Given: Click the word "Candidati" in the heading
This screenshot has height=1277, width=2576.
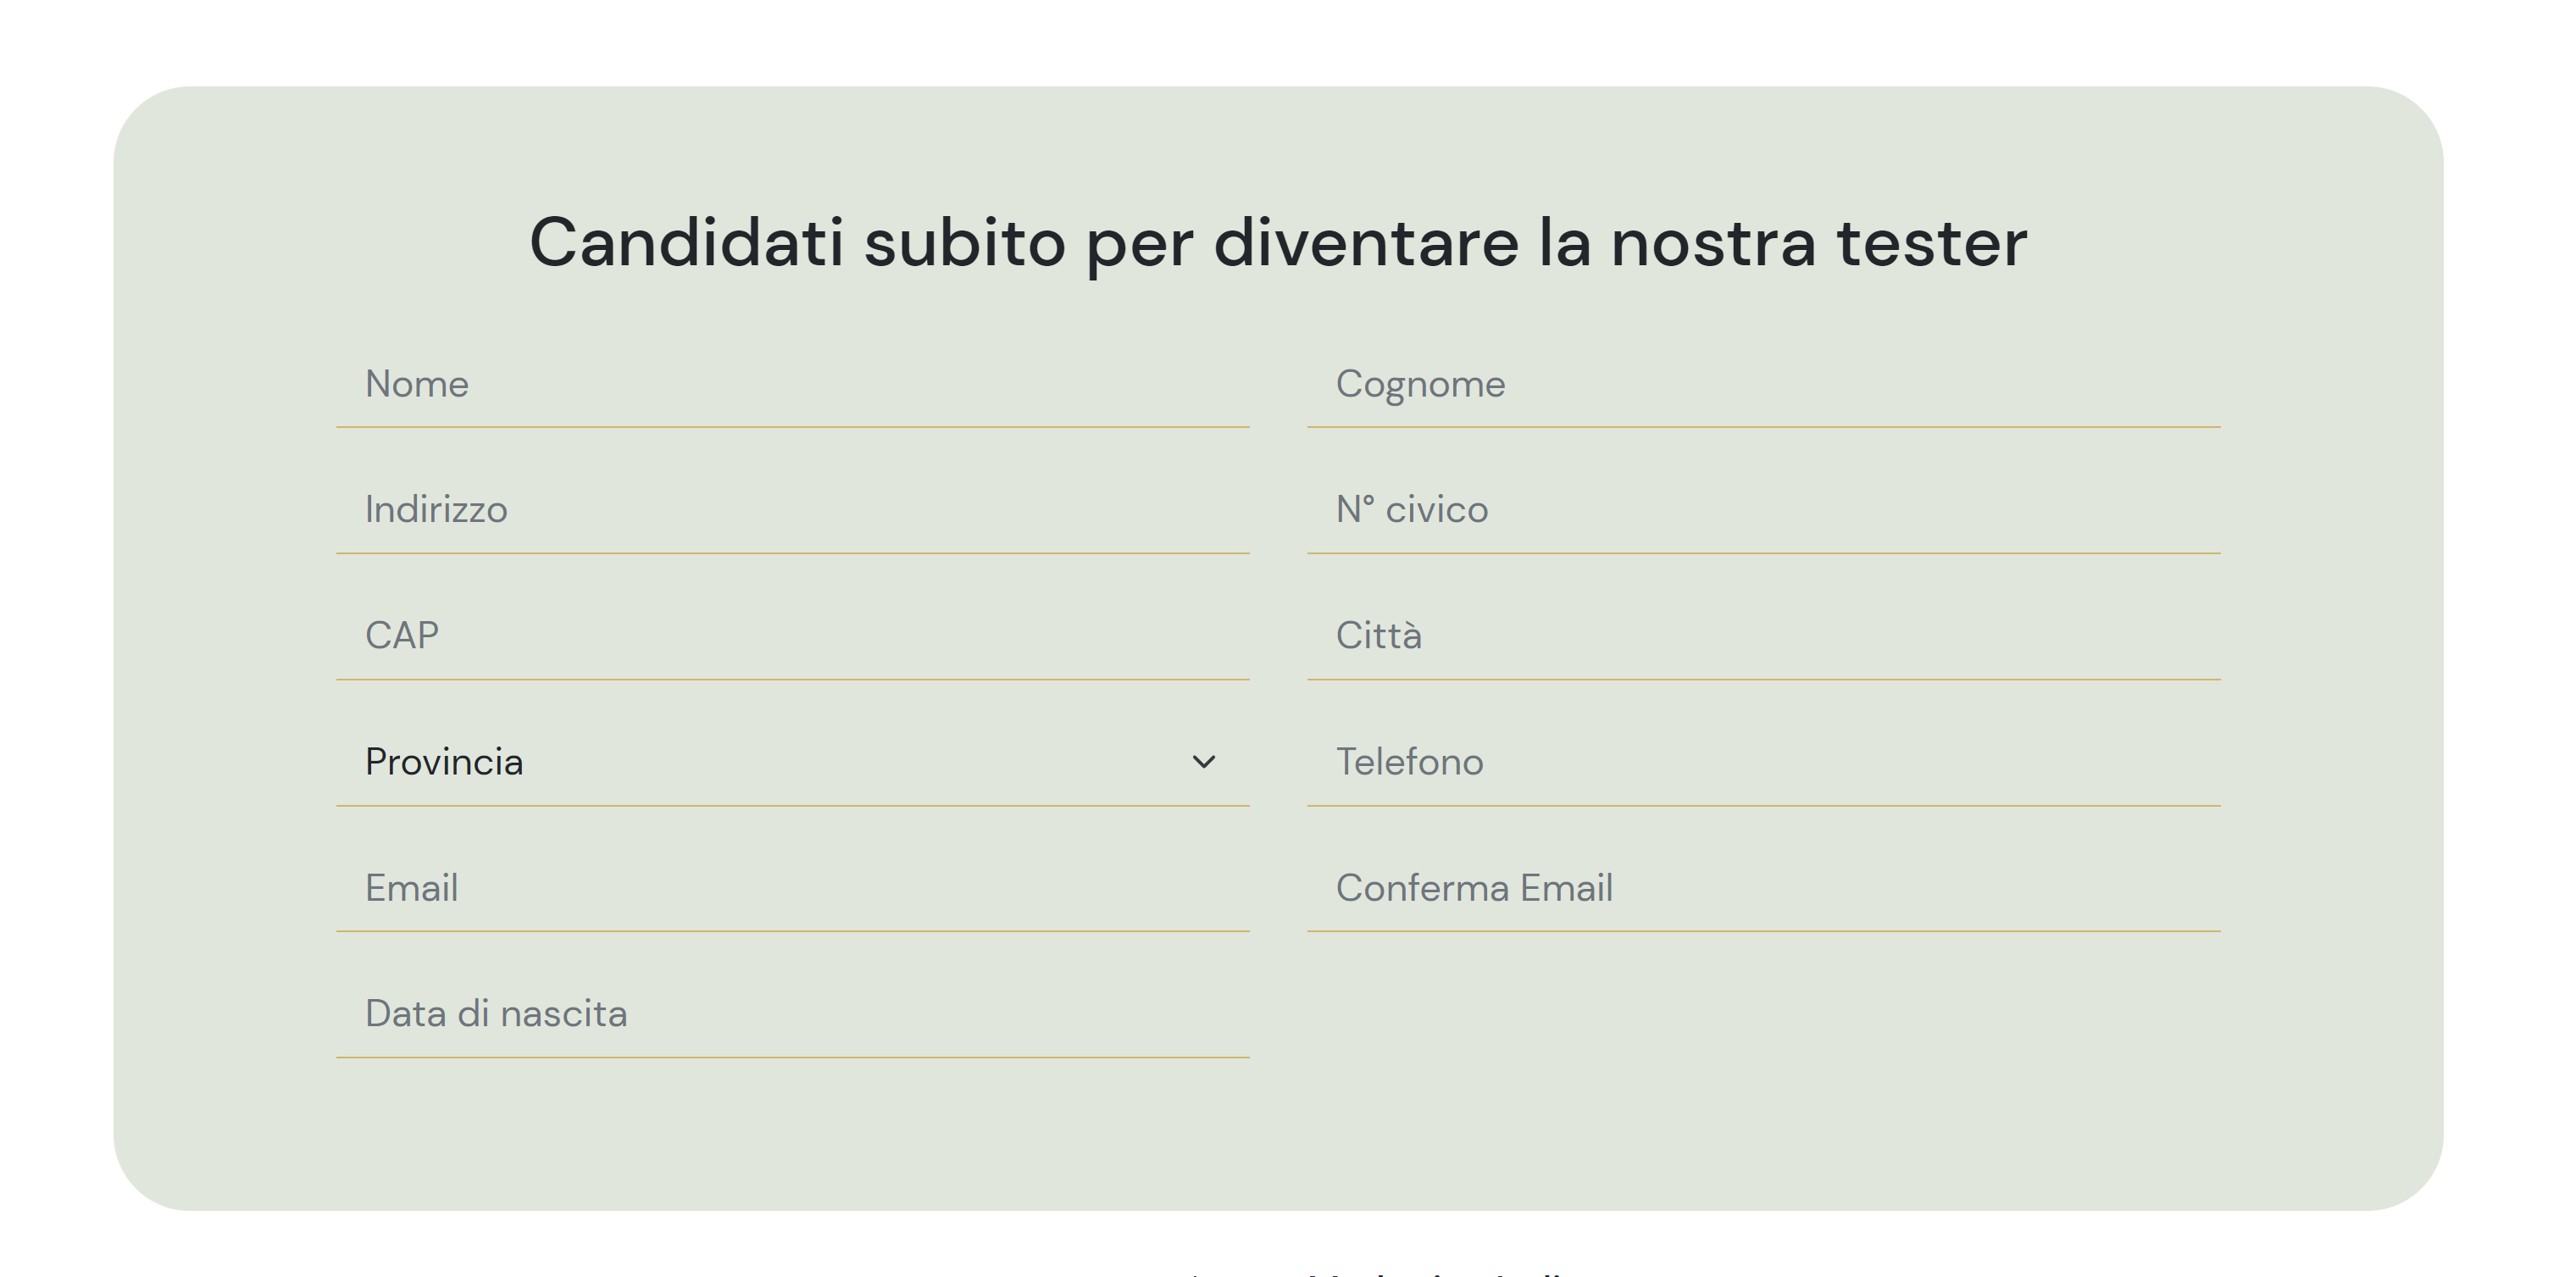Looking at the screenshot, I should pyautogui.click(x=686, y=243).
